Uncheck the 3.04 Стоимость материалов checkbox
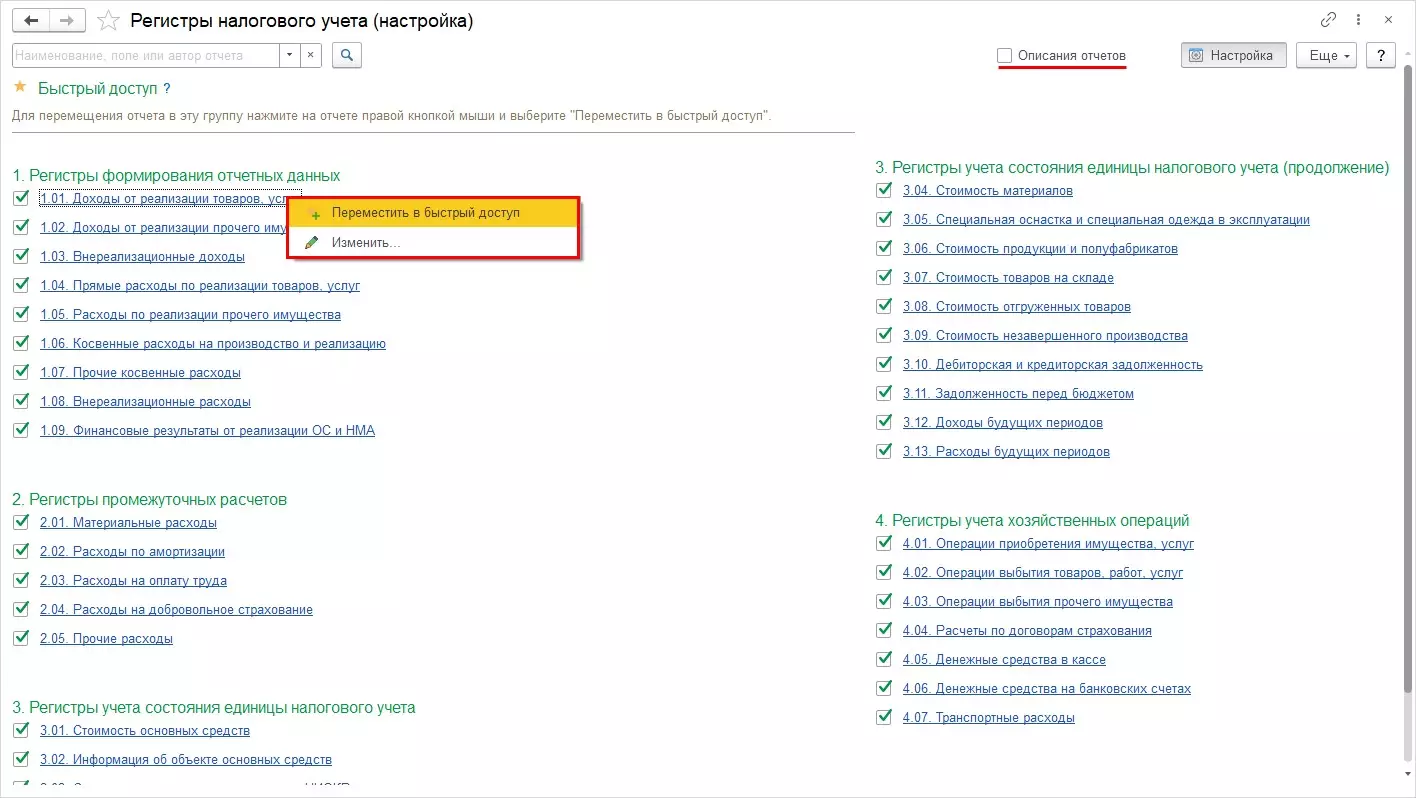 pos(884,190)
